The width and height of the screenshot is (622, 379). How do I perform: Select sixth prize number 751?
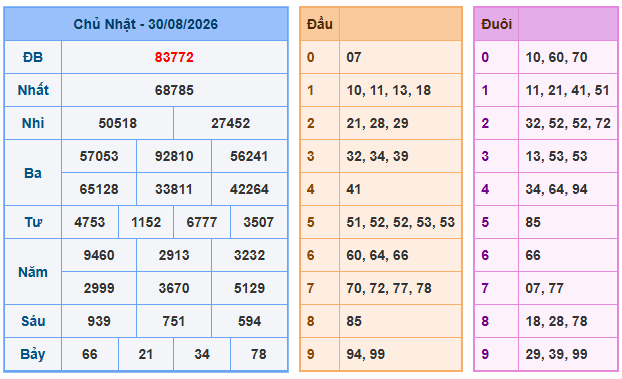coord(174,321)
